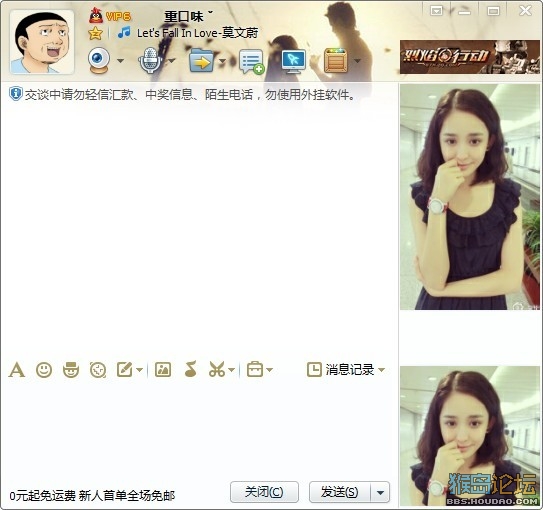Expand applications box dropdown arrow
Image resolution: width=543 pixels, height=510 pixels.
point(357,61)
